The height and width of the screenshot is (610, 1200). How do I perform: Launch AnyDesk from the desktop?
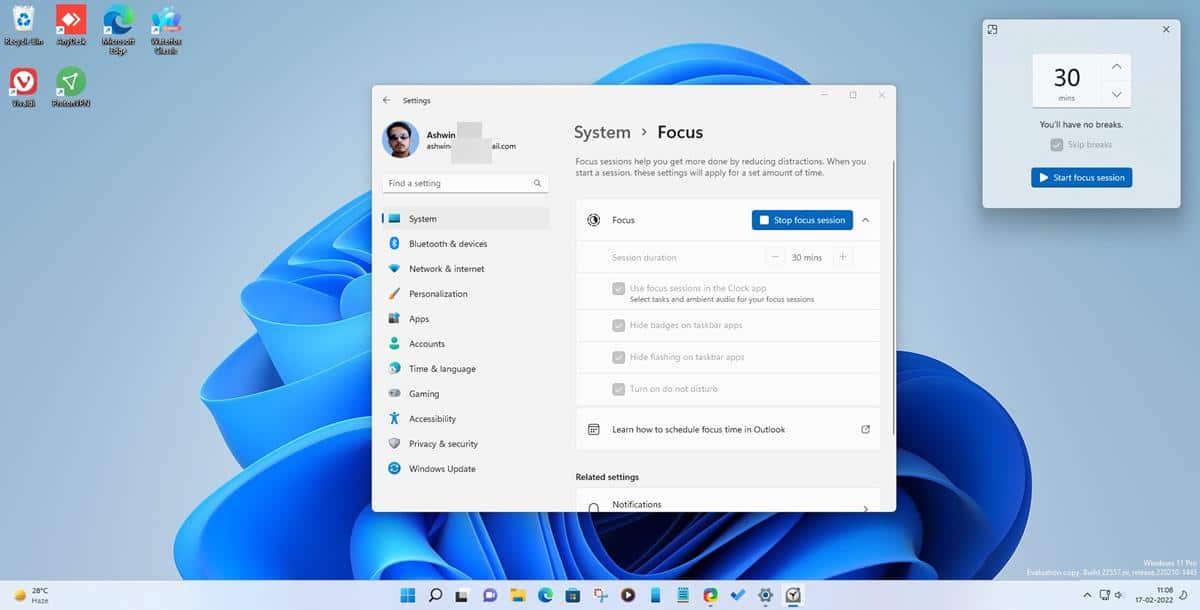coord(71,25)
